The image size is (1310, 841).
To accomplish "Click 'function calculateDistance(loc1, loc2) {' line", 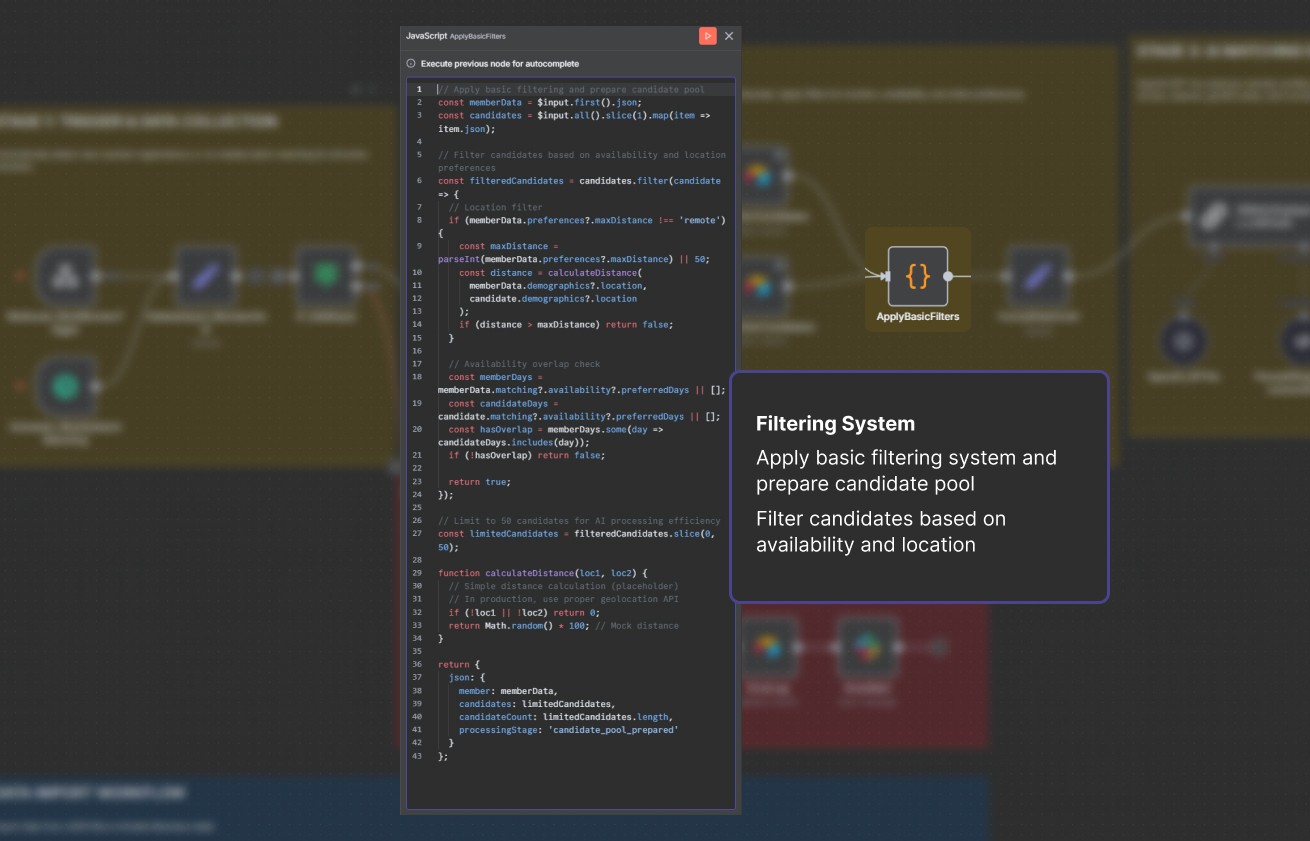I will point(543,573).
